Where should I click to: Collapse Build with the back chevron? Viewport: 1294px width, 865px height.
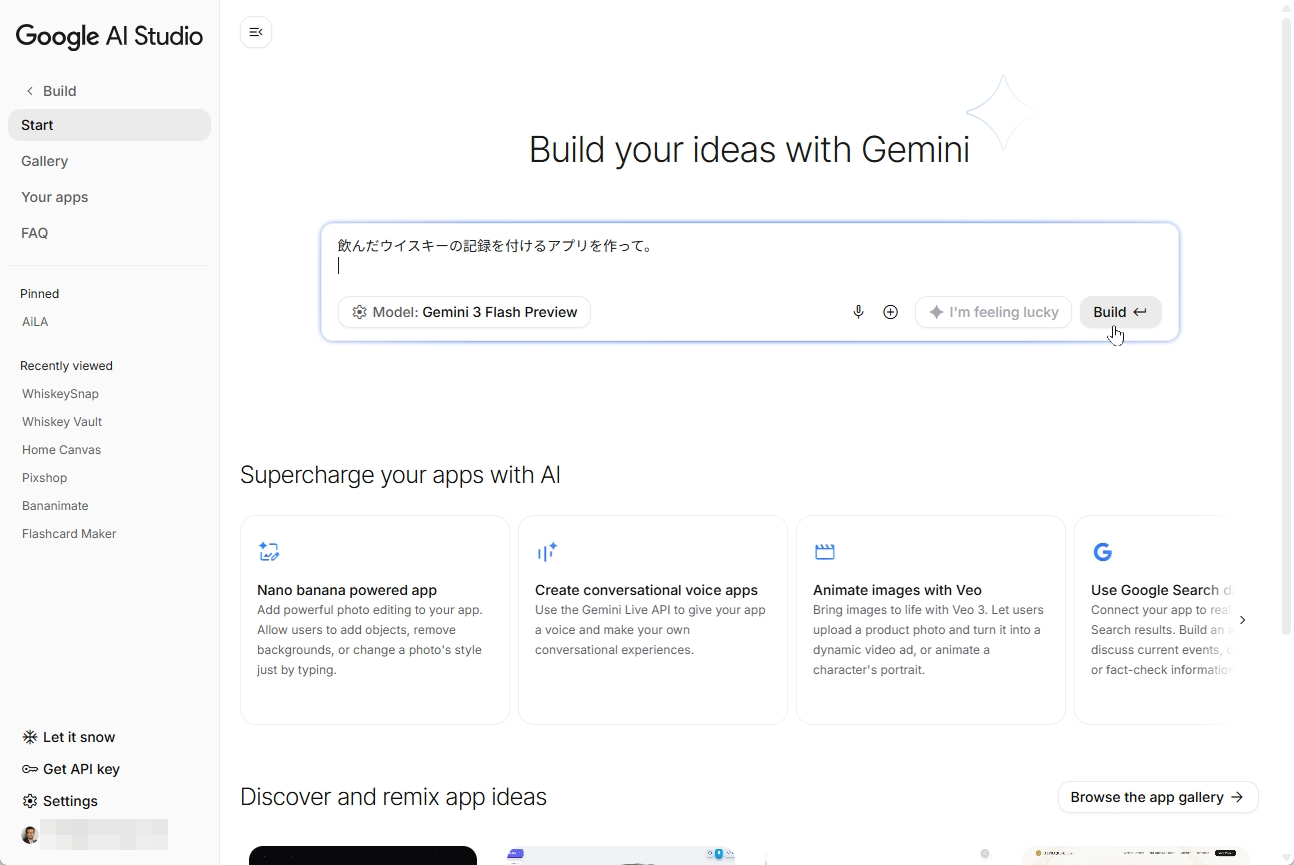point(31,90)
